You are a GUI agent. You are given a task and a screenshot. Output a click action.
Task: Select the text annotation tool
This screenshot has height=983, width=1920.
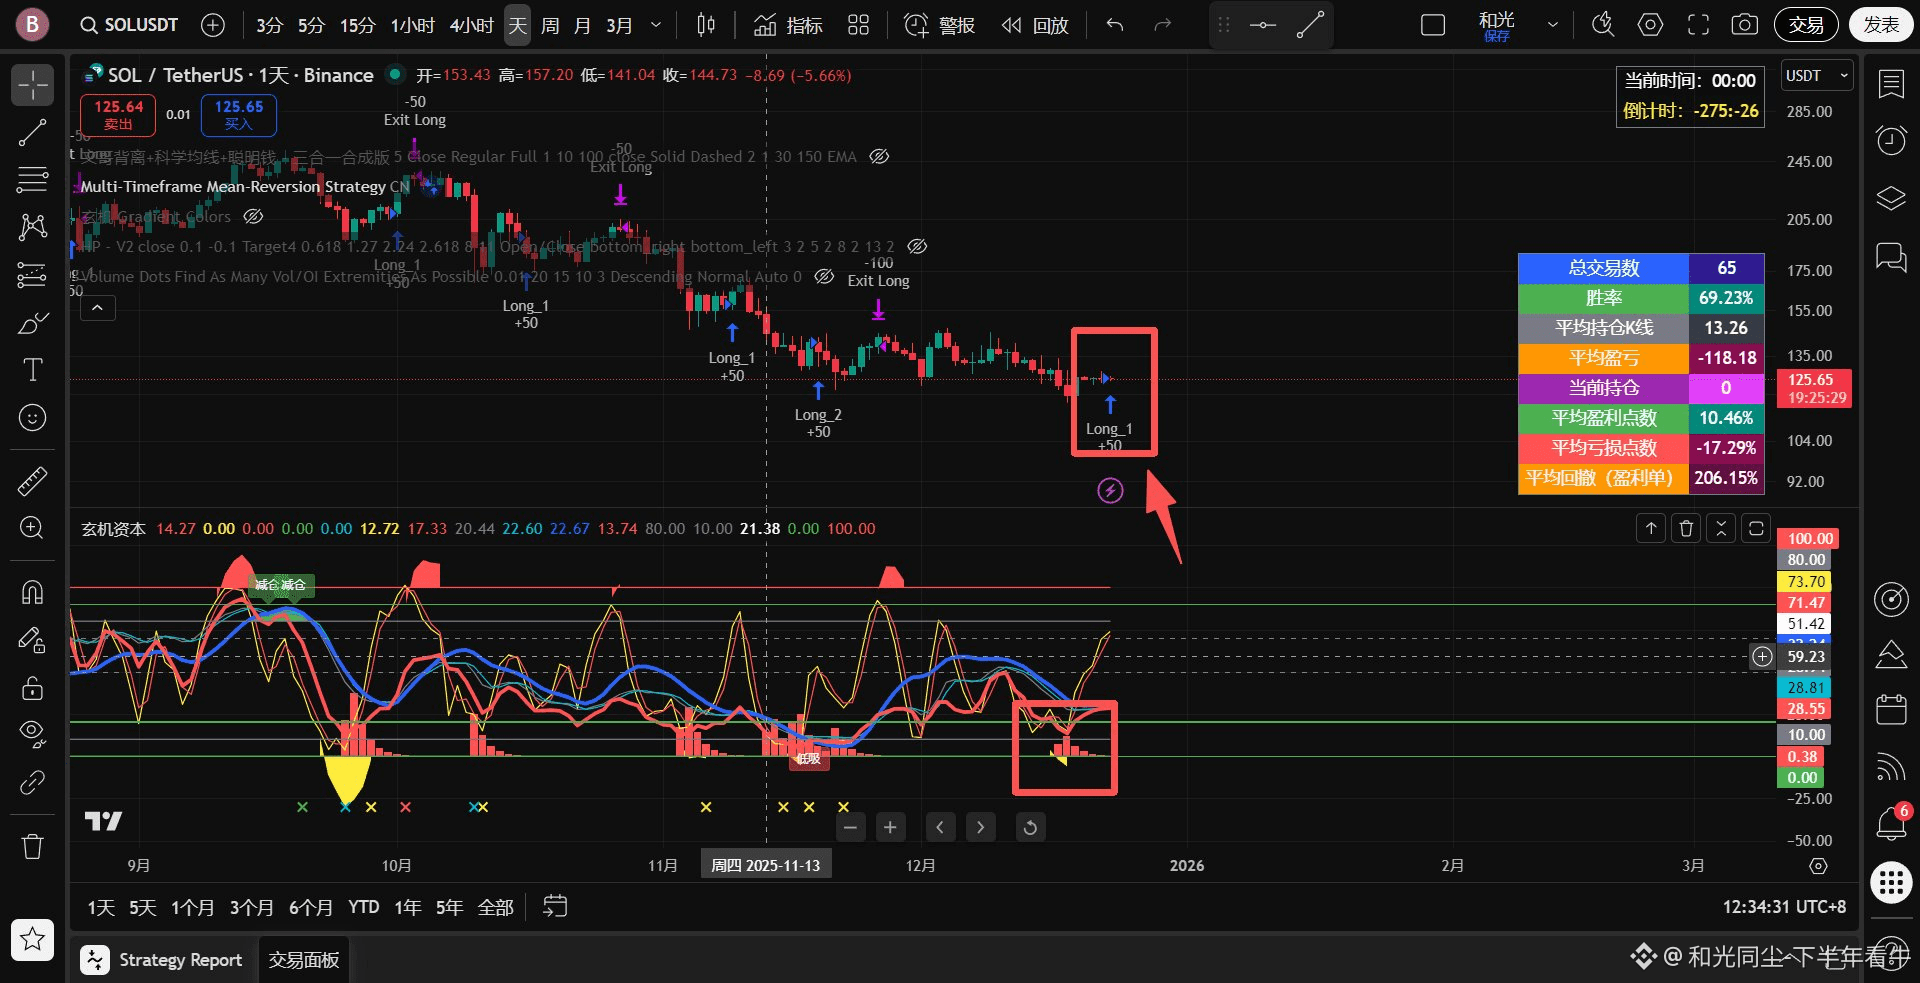32,370
